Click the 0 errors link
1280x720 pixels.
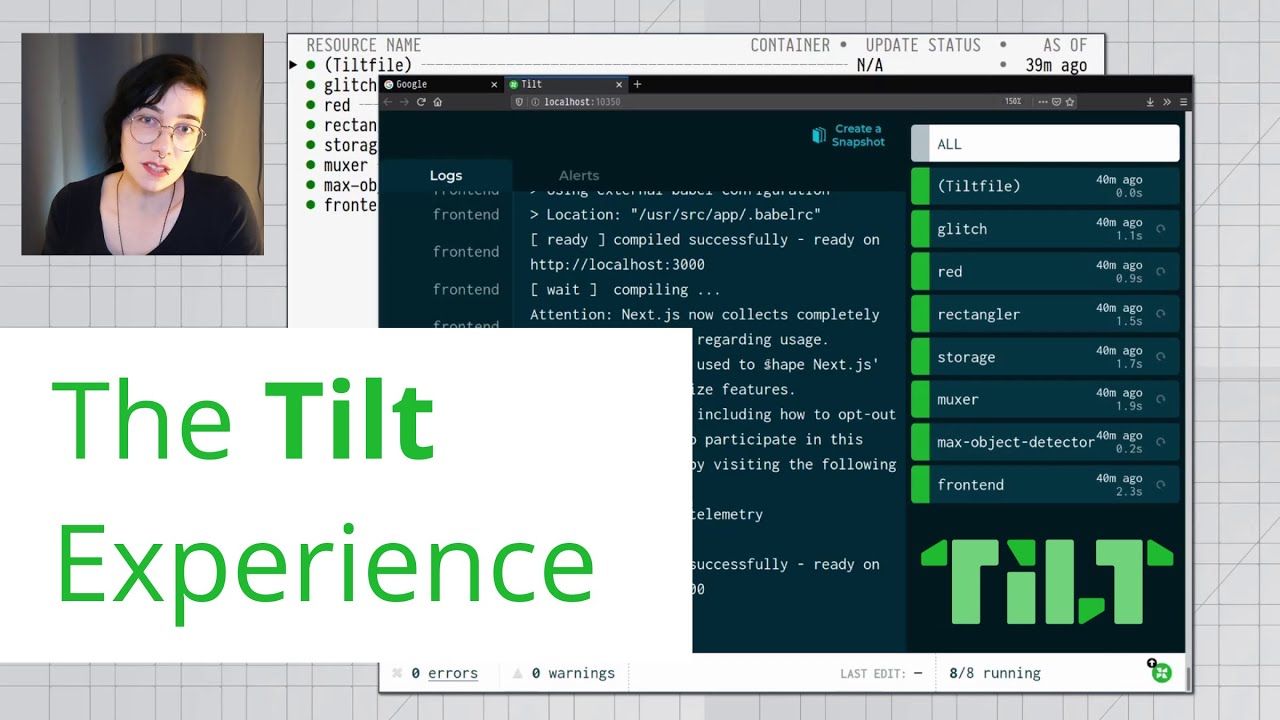(444, 673)
